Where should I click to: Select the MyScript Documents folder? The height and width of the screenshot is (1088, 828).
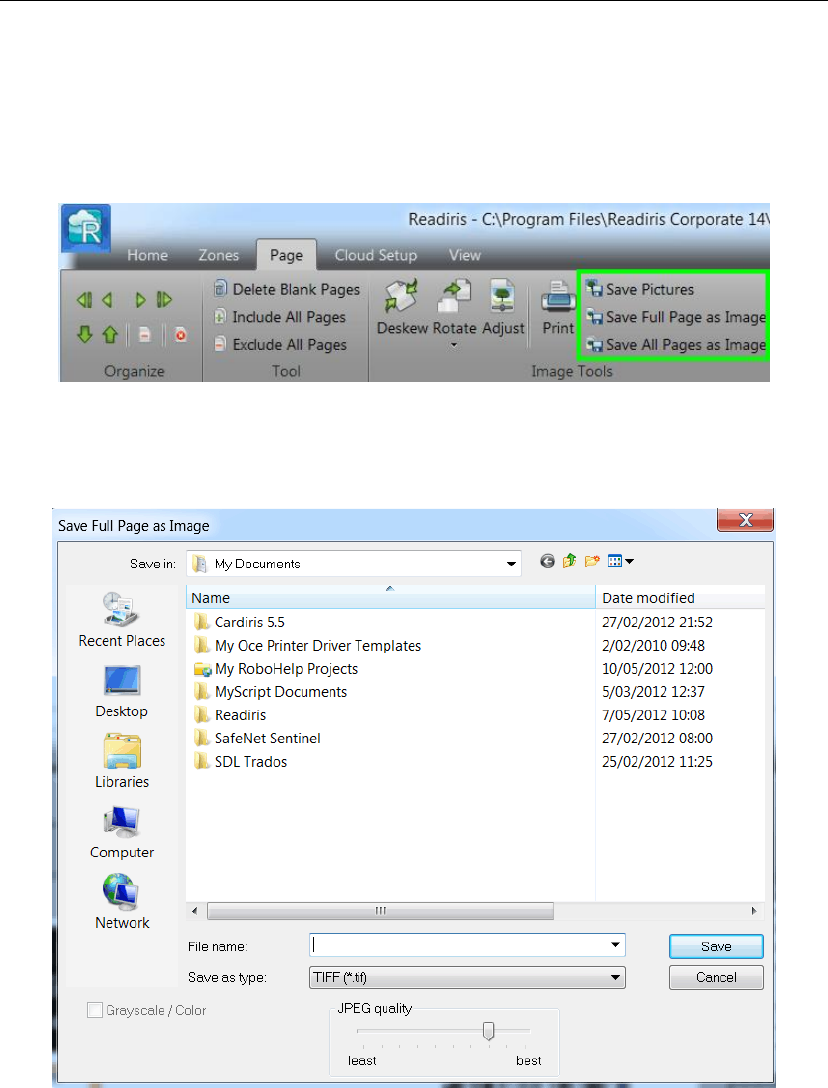point(271,692)
